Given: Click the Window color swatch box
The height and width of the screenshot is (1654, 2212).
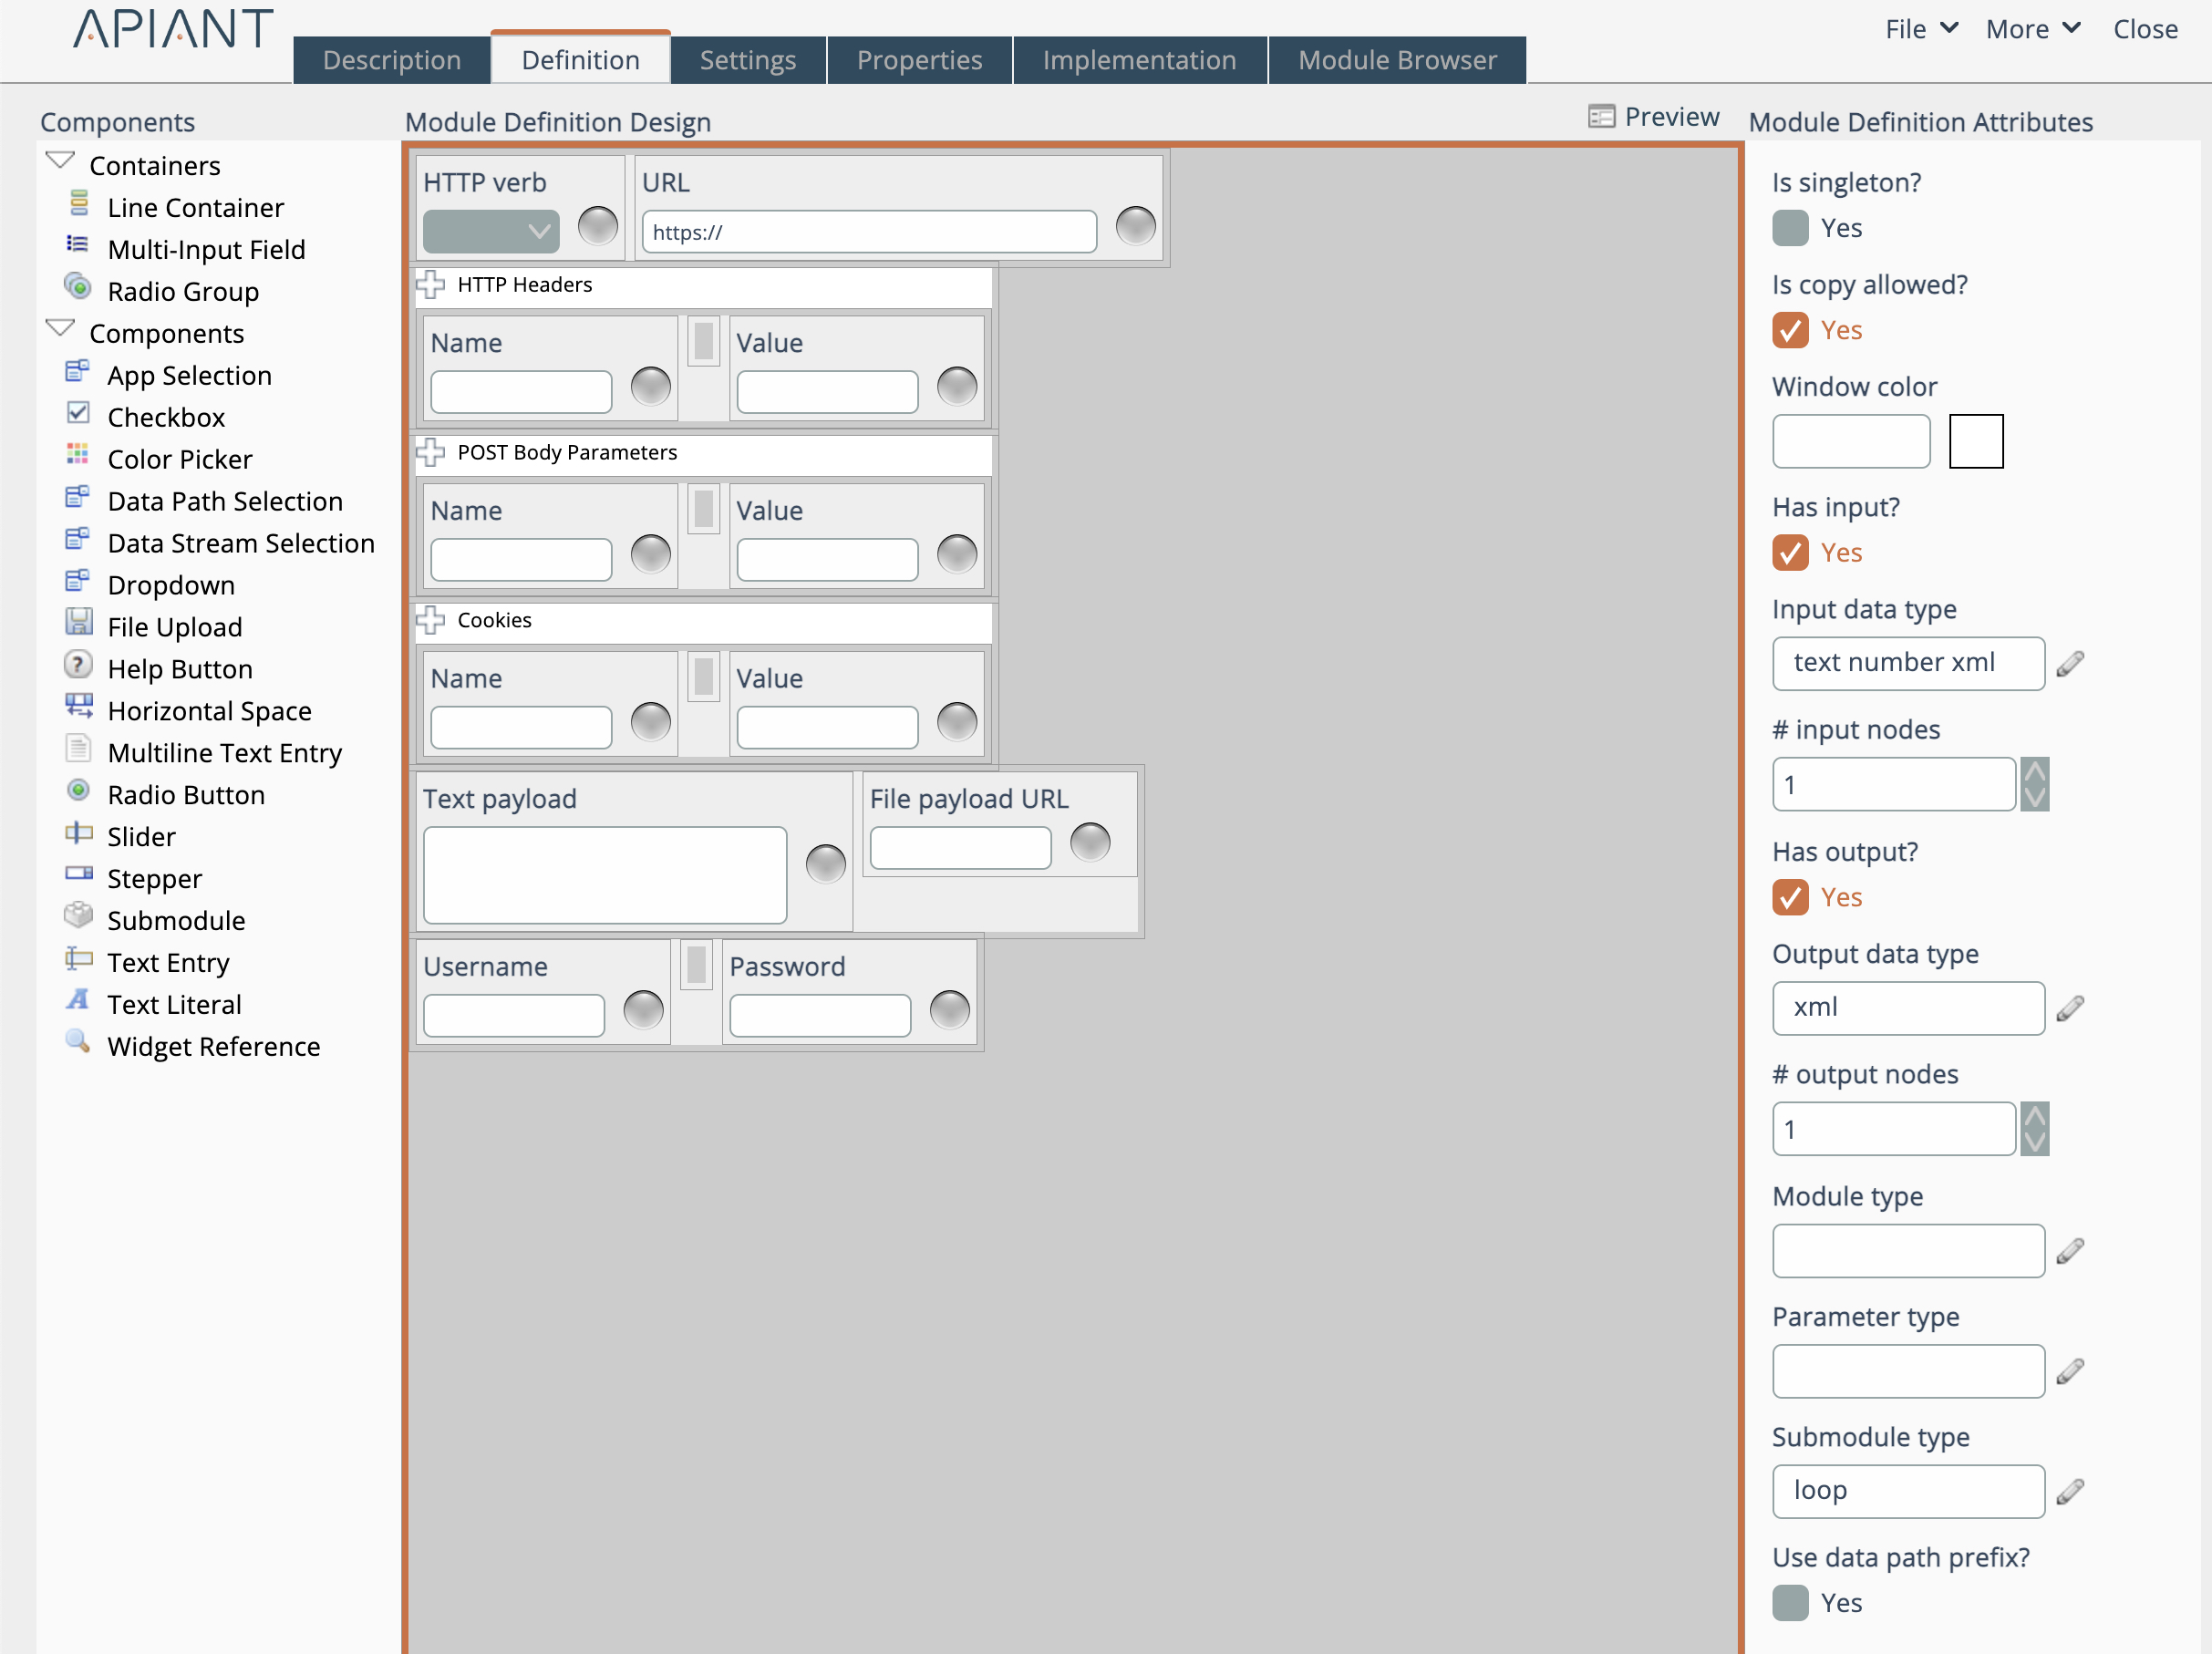Looking at the screenshot, I should point(1975,441).
